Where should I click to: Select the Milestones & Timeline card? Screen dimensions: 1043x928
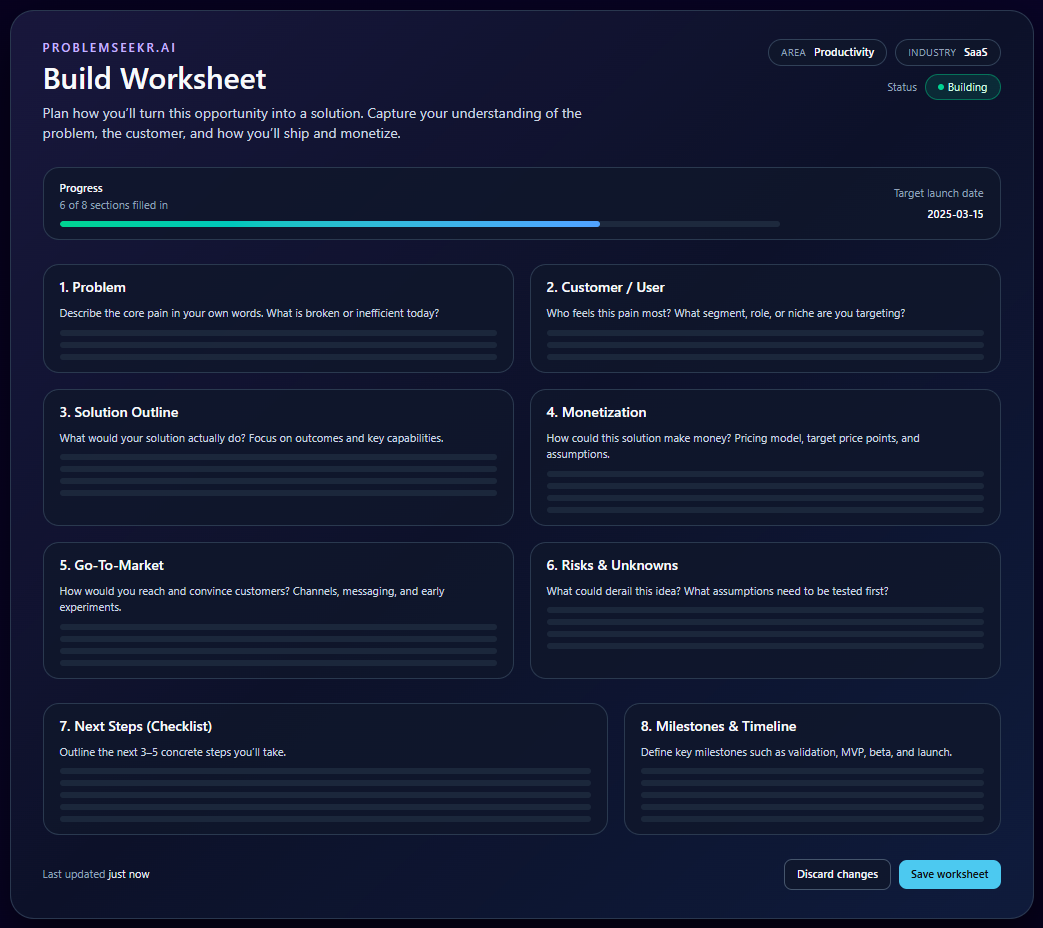(812, 769)
